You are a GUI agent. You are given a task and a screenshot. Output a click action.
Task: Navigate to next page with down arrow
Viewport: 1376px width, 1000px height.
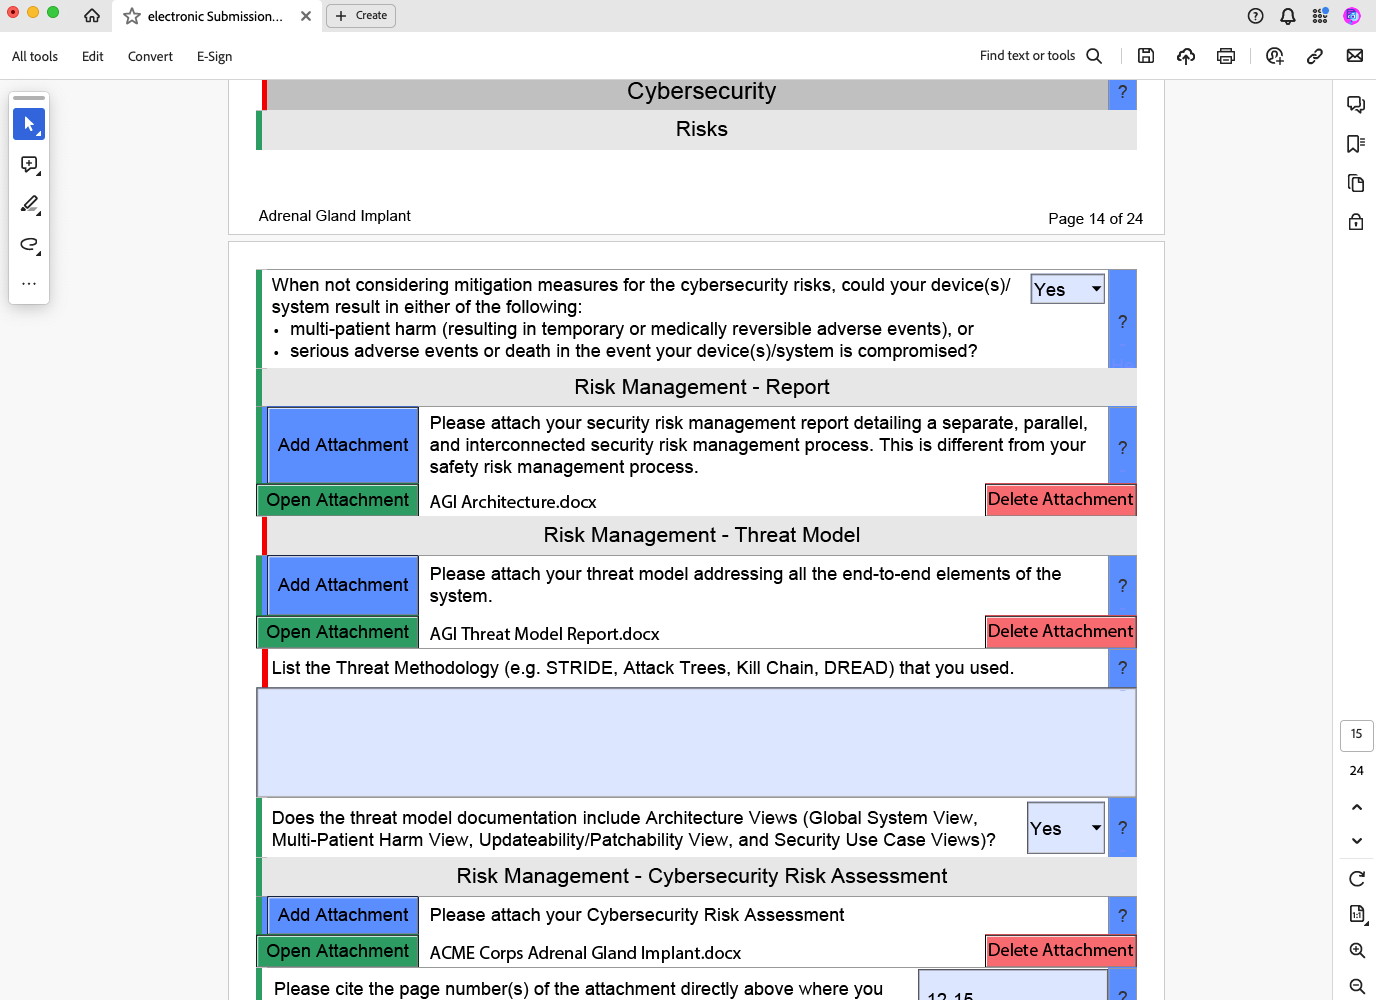tap(1357, 840)
